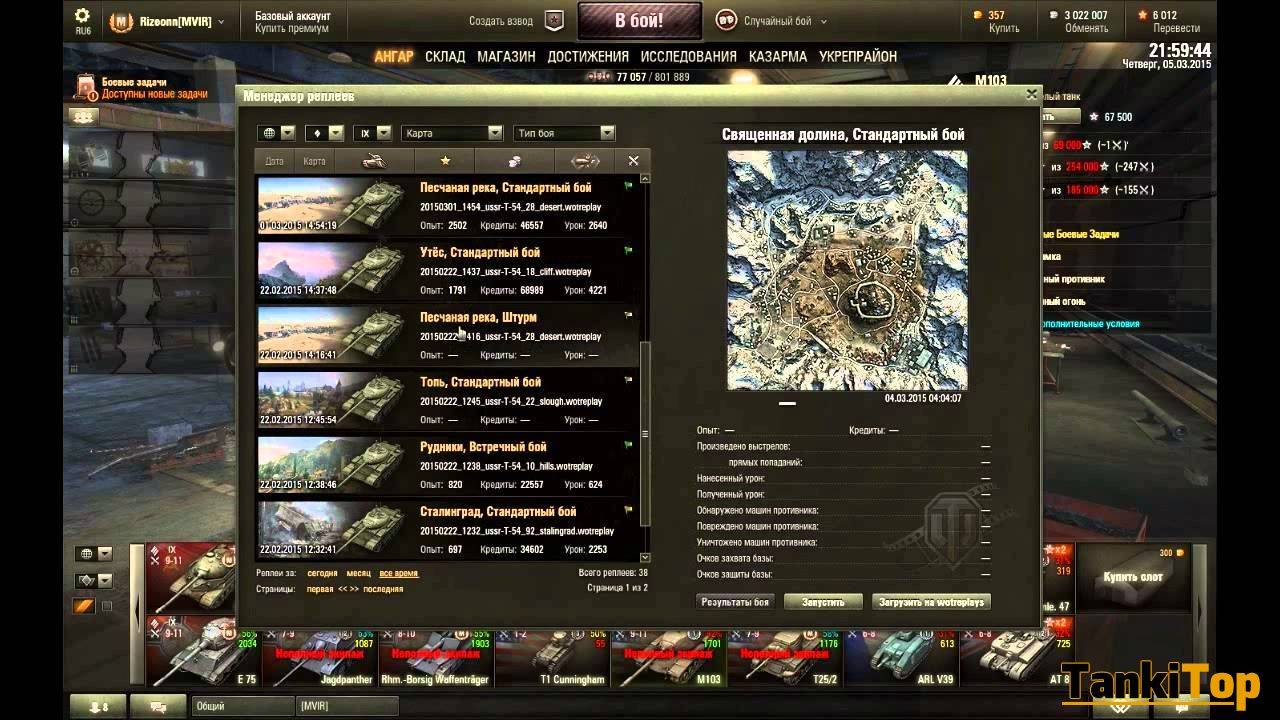Image resolution: width=1280 pixels, height=720 pixels.
Task: Toggle the orange carousel filter button
Action: click(85, 606)
